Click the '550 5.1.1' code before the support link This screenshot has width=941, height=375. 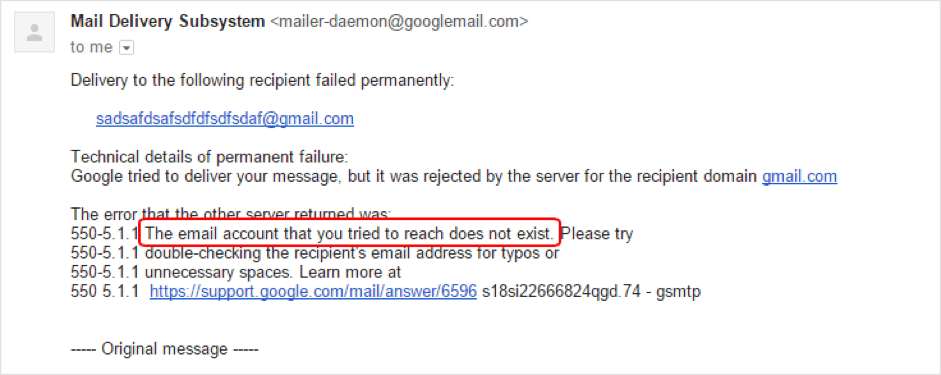point(105,292)
